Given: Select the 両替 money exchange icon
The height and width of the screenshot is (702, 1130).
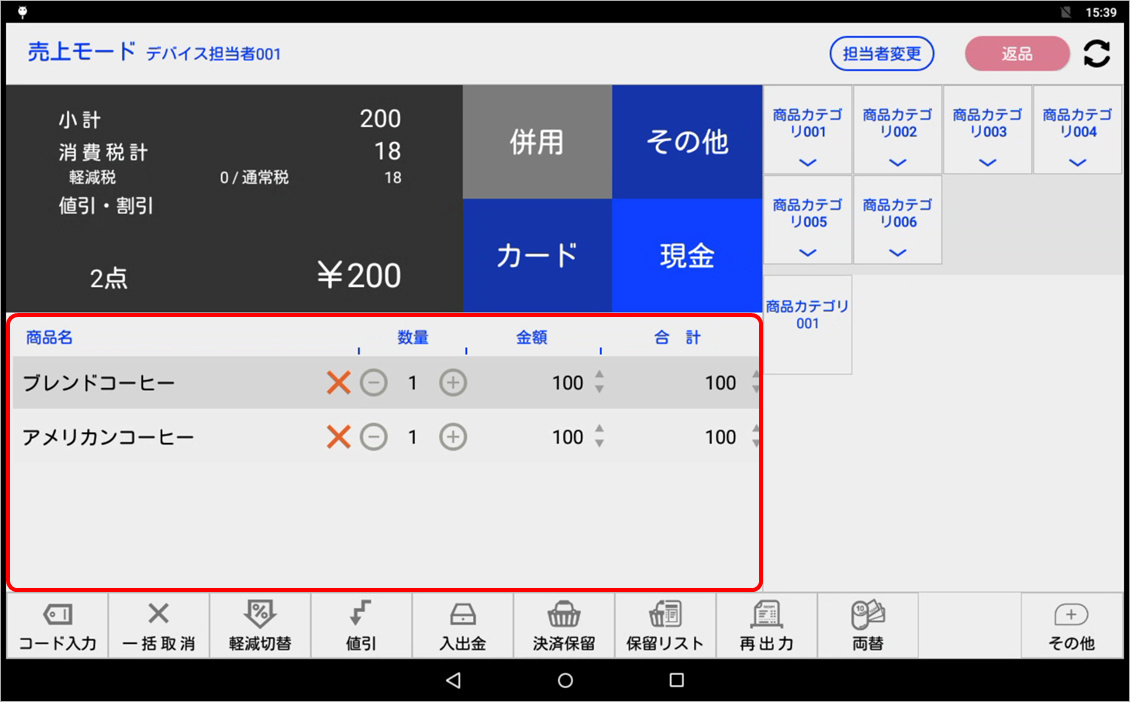Looking at the screenshot, I should click(x=868, y=625).
